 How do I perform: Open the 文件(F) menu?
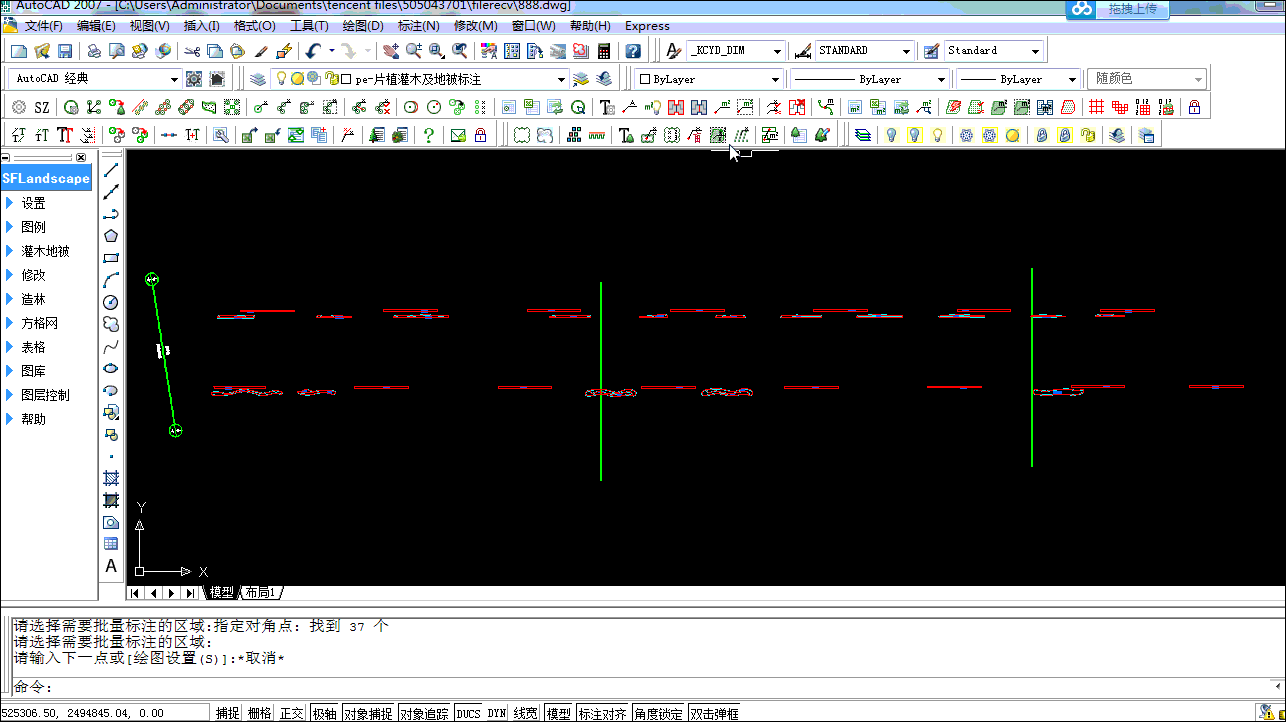(x=43, y=26)
